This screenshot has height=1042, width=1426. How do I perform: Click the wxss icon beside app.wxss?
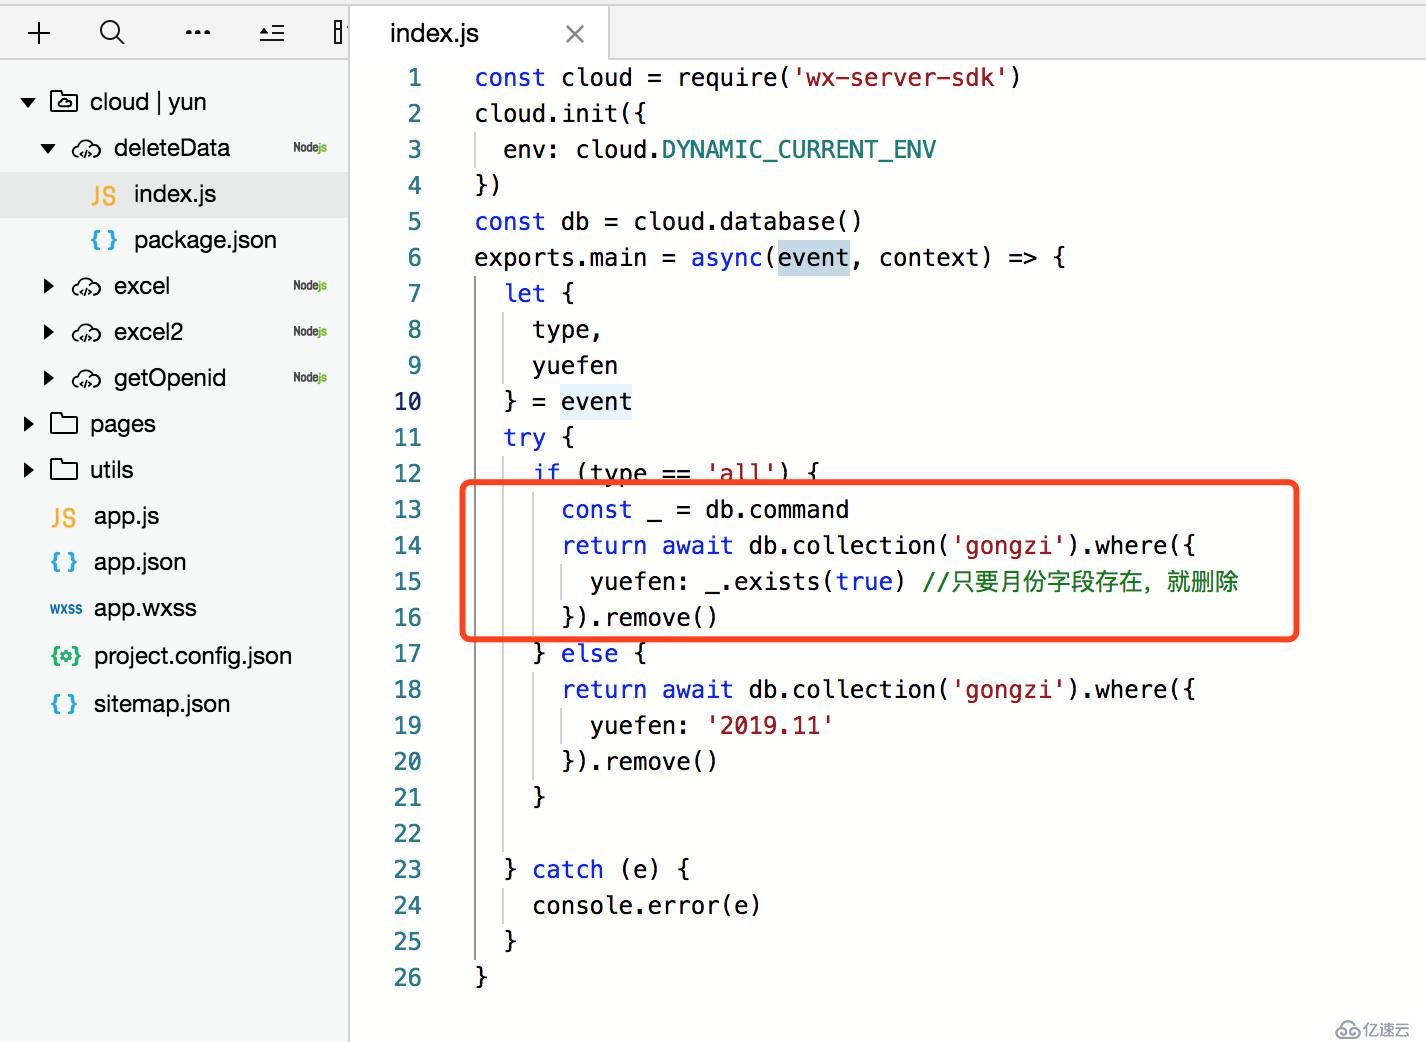66,609
